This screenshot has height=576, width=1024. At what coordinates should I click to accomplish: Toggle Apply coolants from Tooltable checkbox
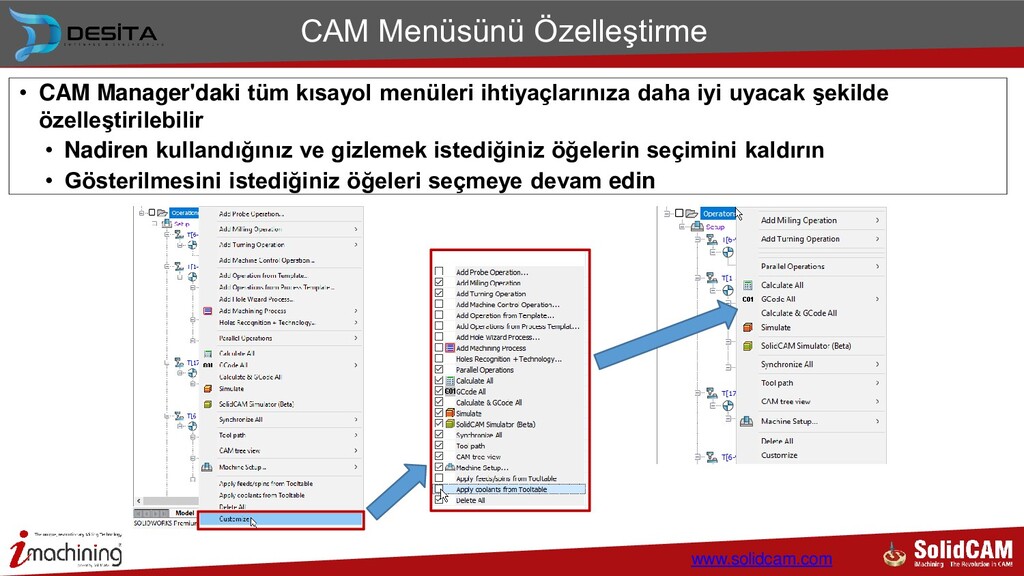(439, 489)
